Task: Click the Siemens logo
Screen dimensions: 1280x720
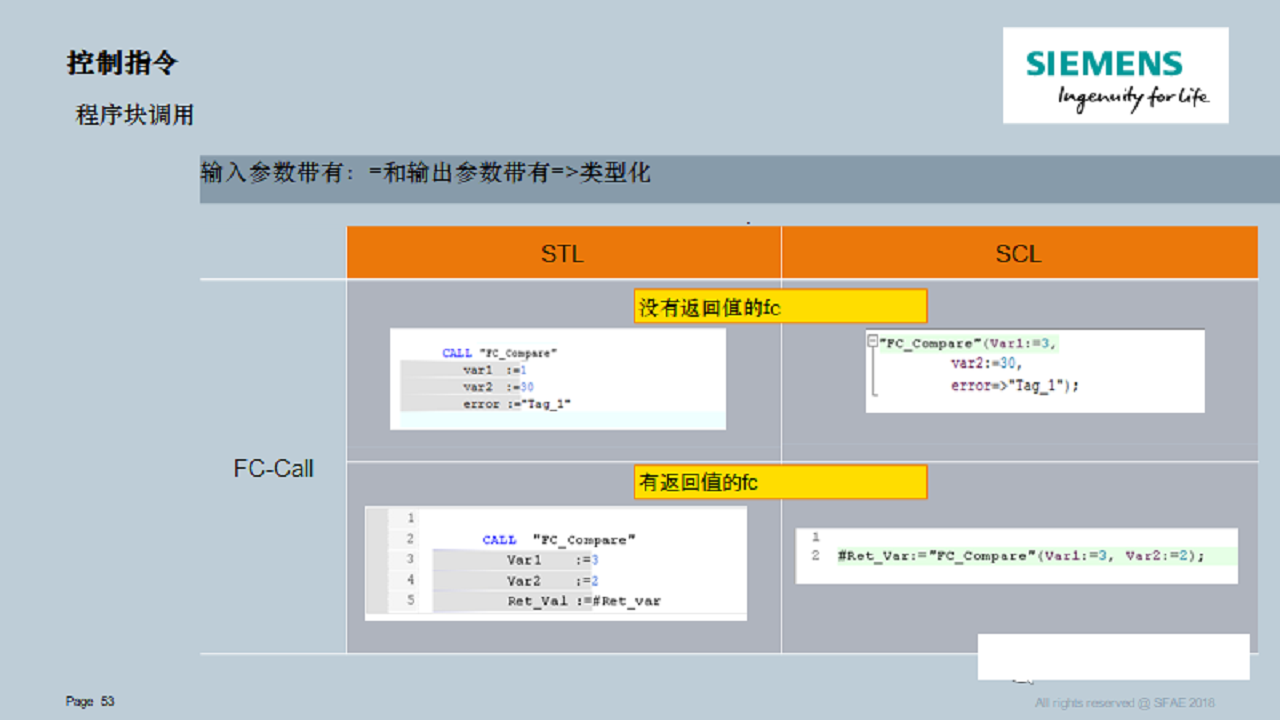Action: (x=1115, y=75)
